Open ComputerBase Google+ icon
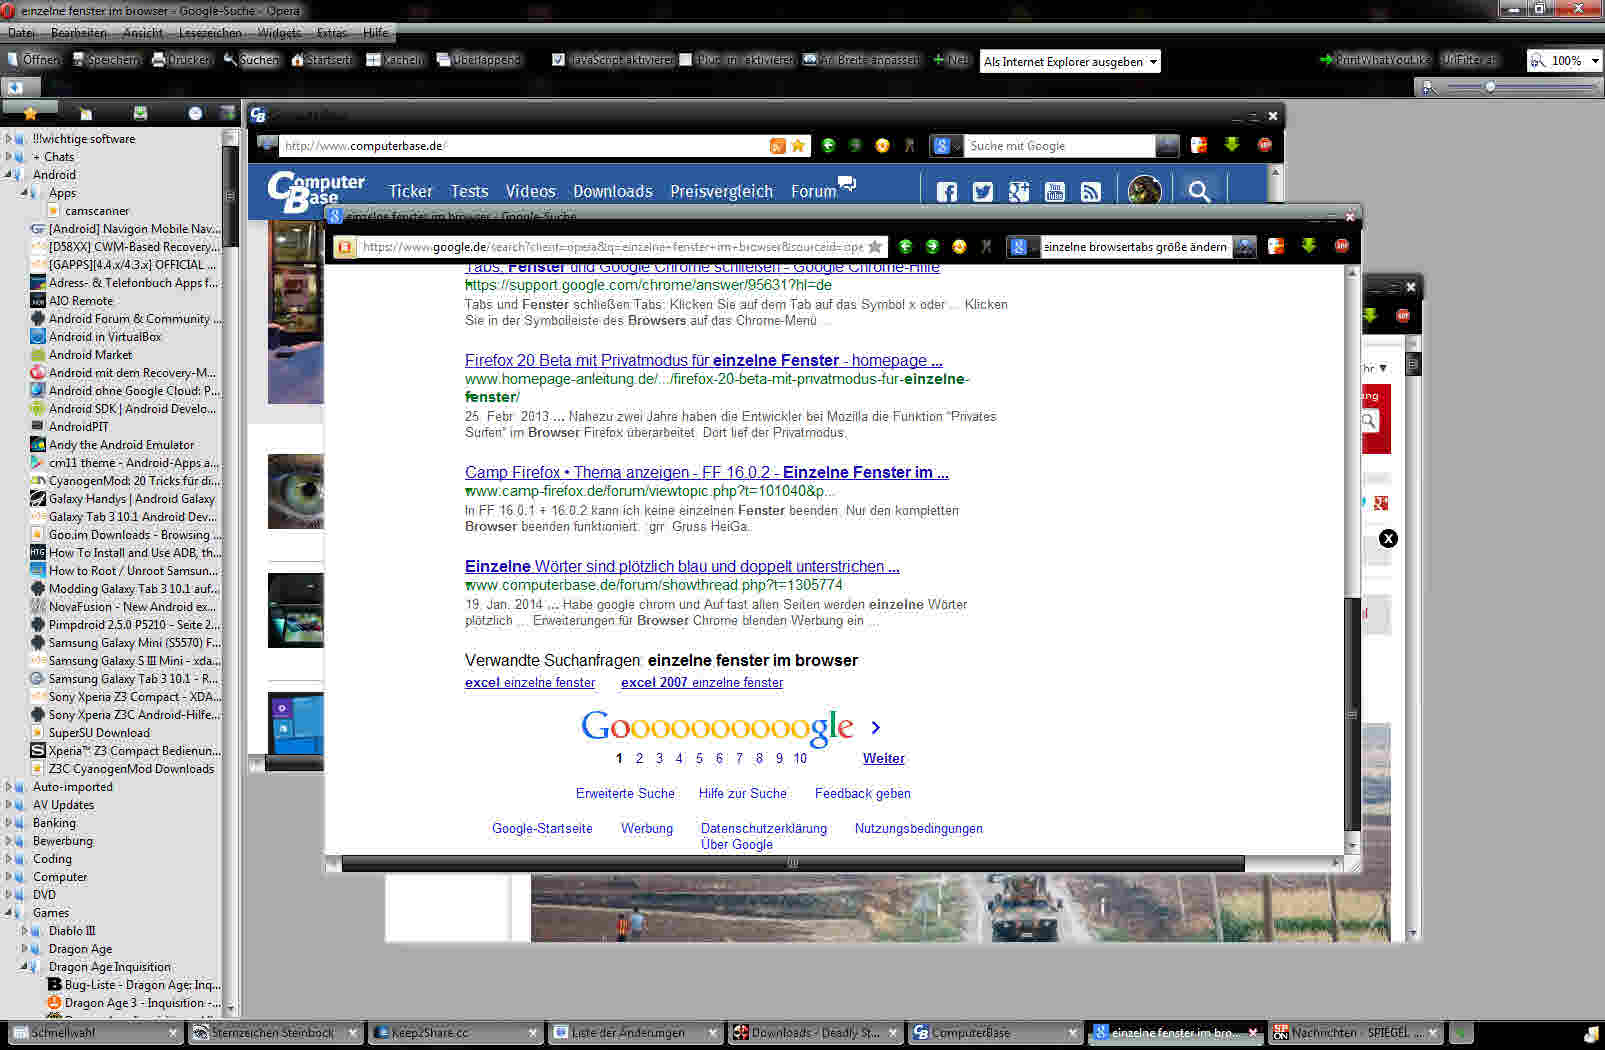1605x1050 pixels. point(1019,192)
